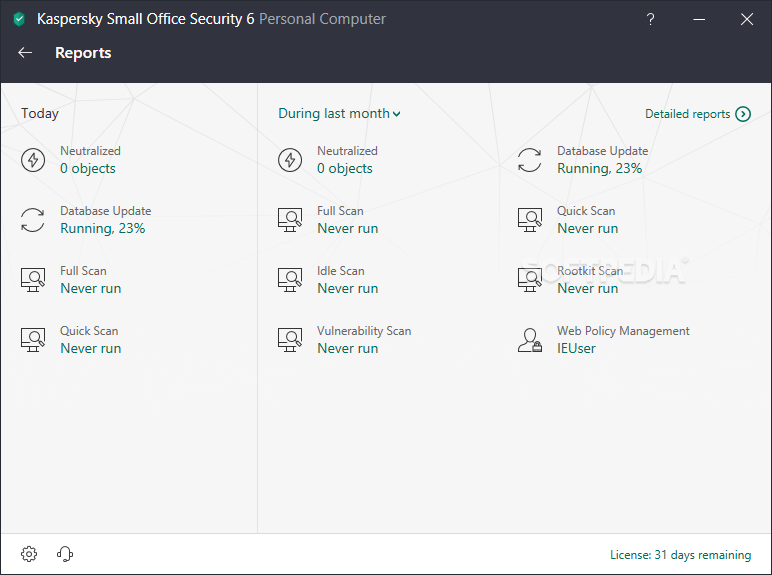772x575 pixels.
Task: Click the Detailed reports circled arrow icon
Action: point(743,114)
